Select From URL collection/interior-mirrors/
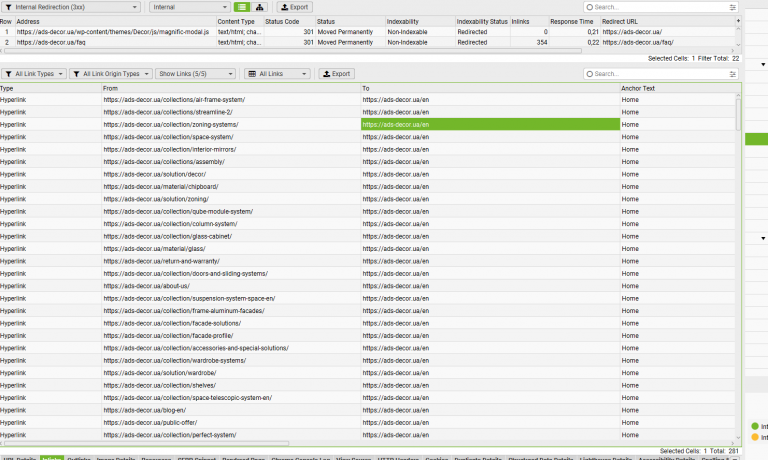 (169, 149)
